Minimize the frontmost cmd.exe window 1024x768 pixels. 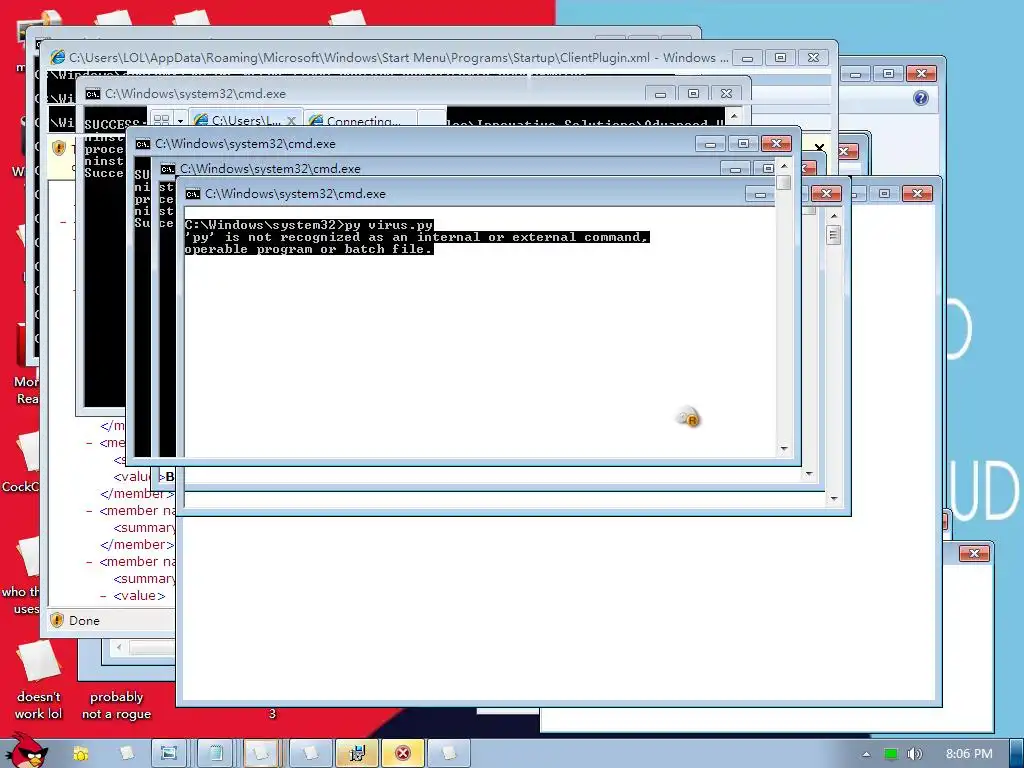click(760, 194)
